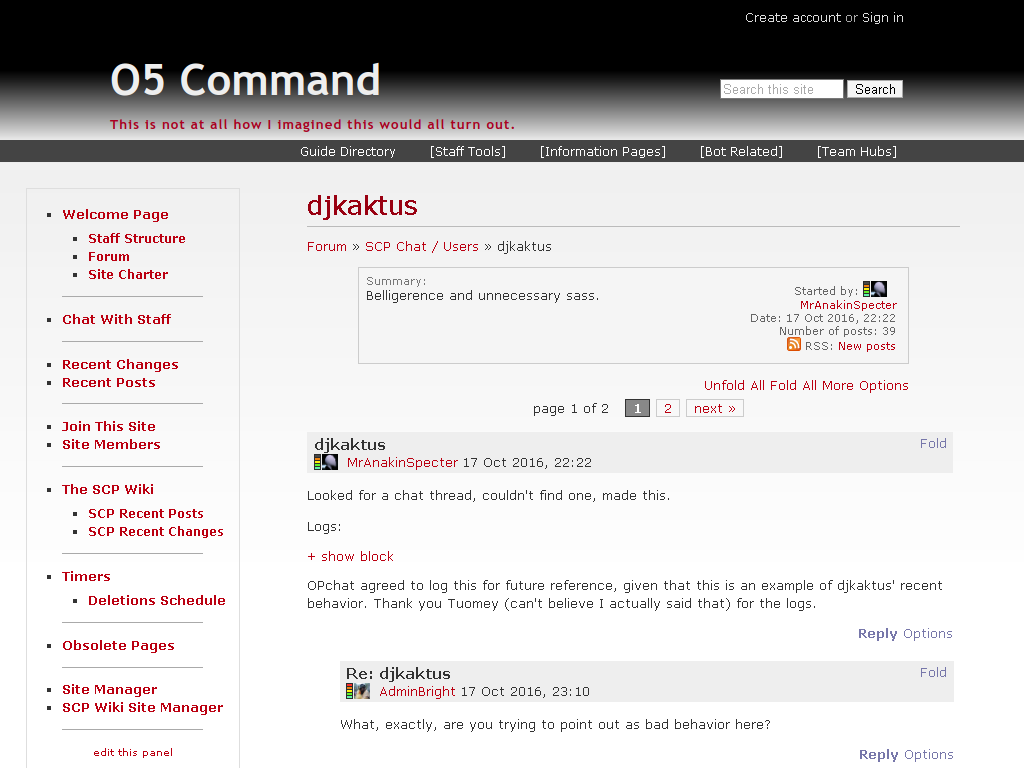
Task: Open Recent Changes in sidebar
Action: tap(120, 364)
